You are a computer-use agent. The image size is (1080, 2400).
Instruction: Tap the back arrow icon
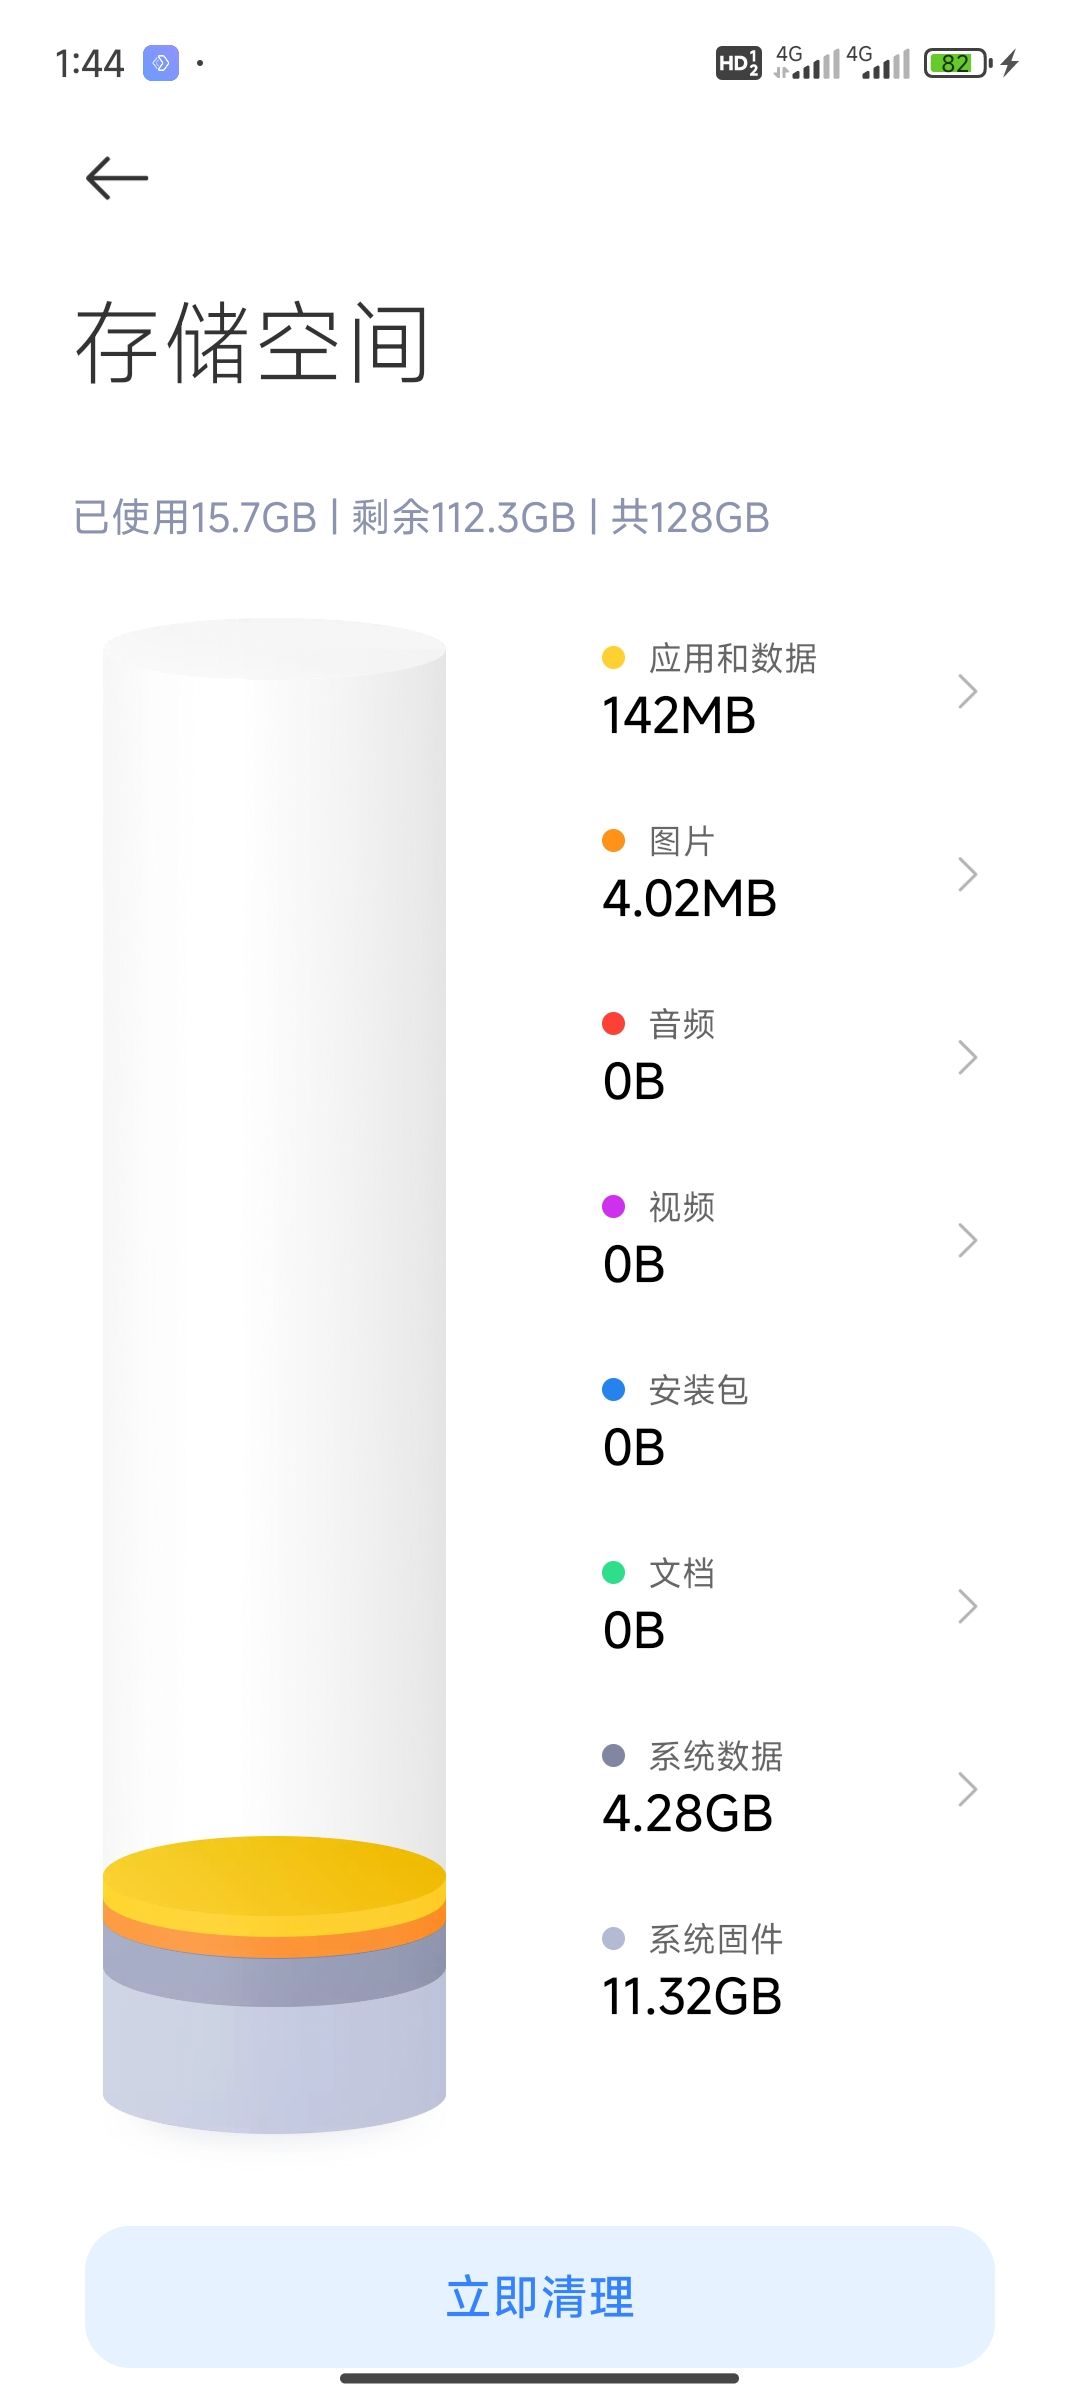coord(117,179)
